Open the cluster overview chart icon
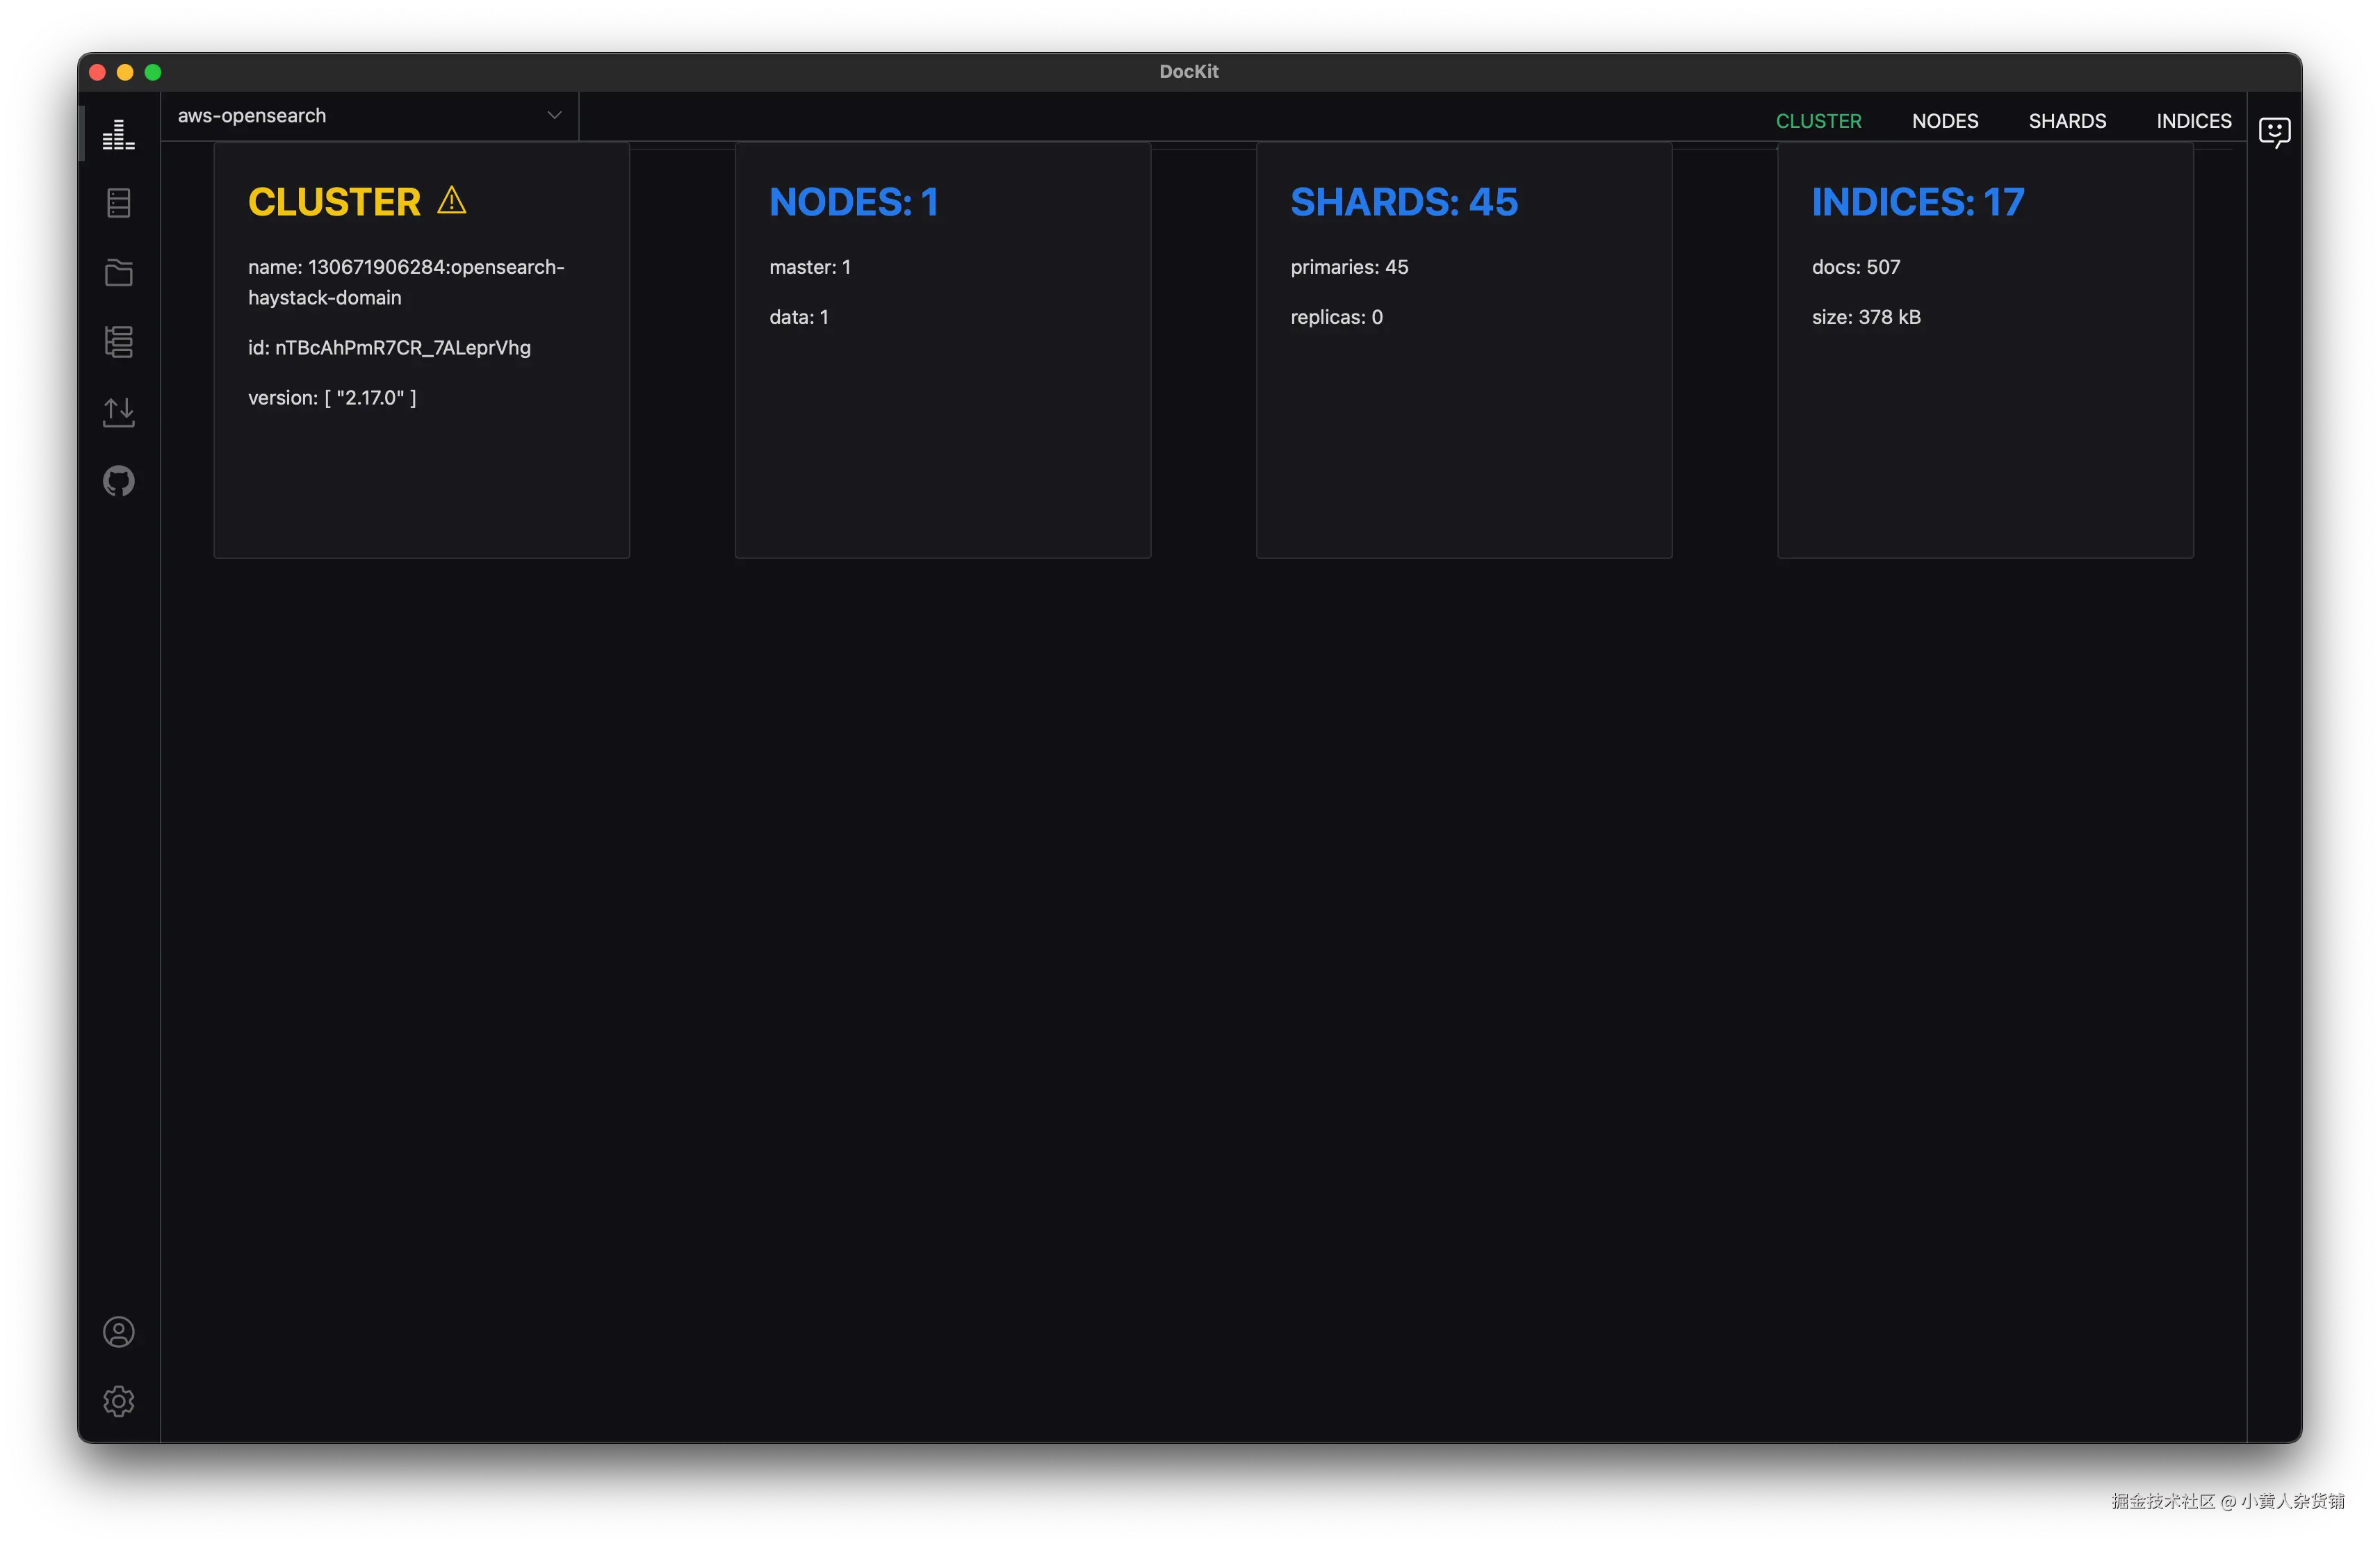The height and width of the screenshot is (1546, 2380). [118, 134]
